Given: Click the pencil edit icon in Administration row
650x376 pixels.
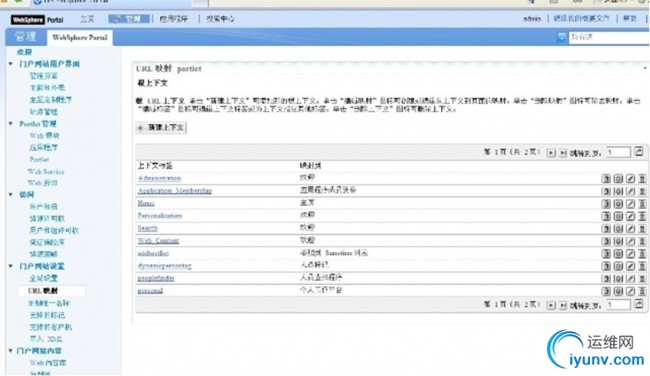Looking at the screenshot, I should [x=630, y=179].
